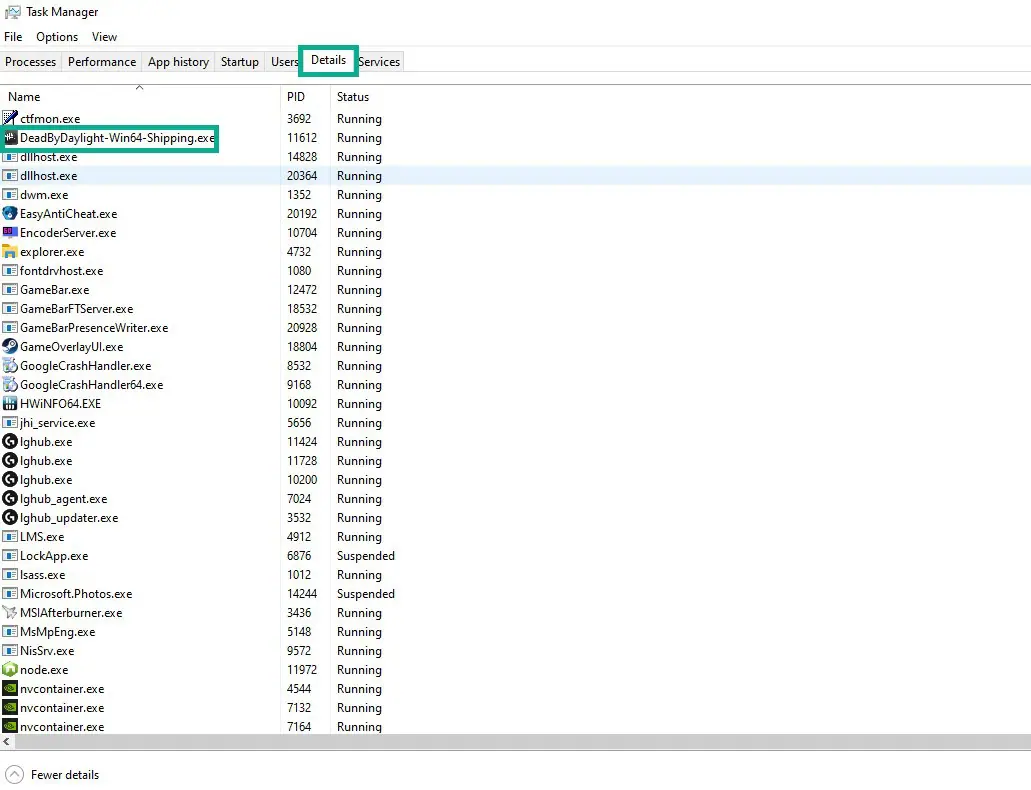This screenshot has height=790, width=1031.
Task: Click the MSIAfterburner.exe plane icon
Action: (10, 613)
